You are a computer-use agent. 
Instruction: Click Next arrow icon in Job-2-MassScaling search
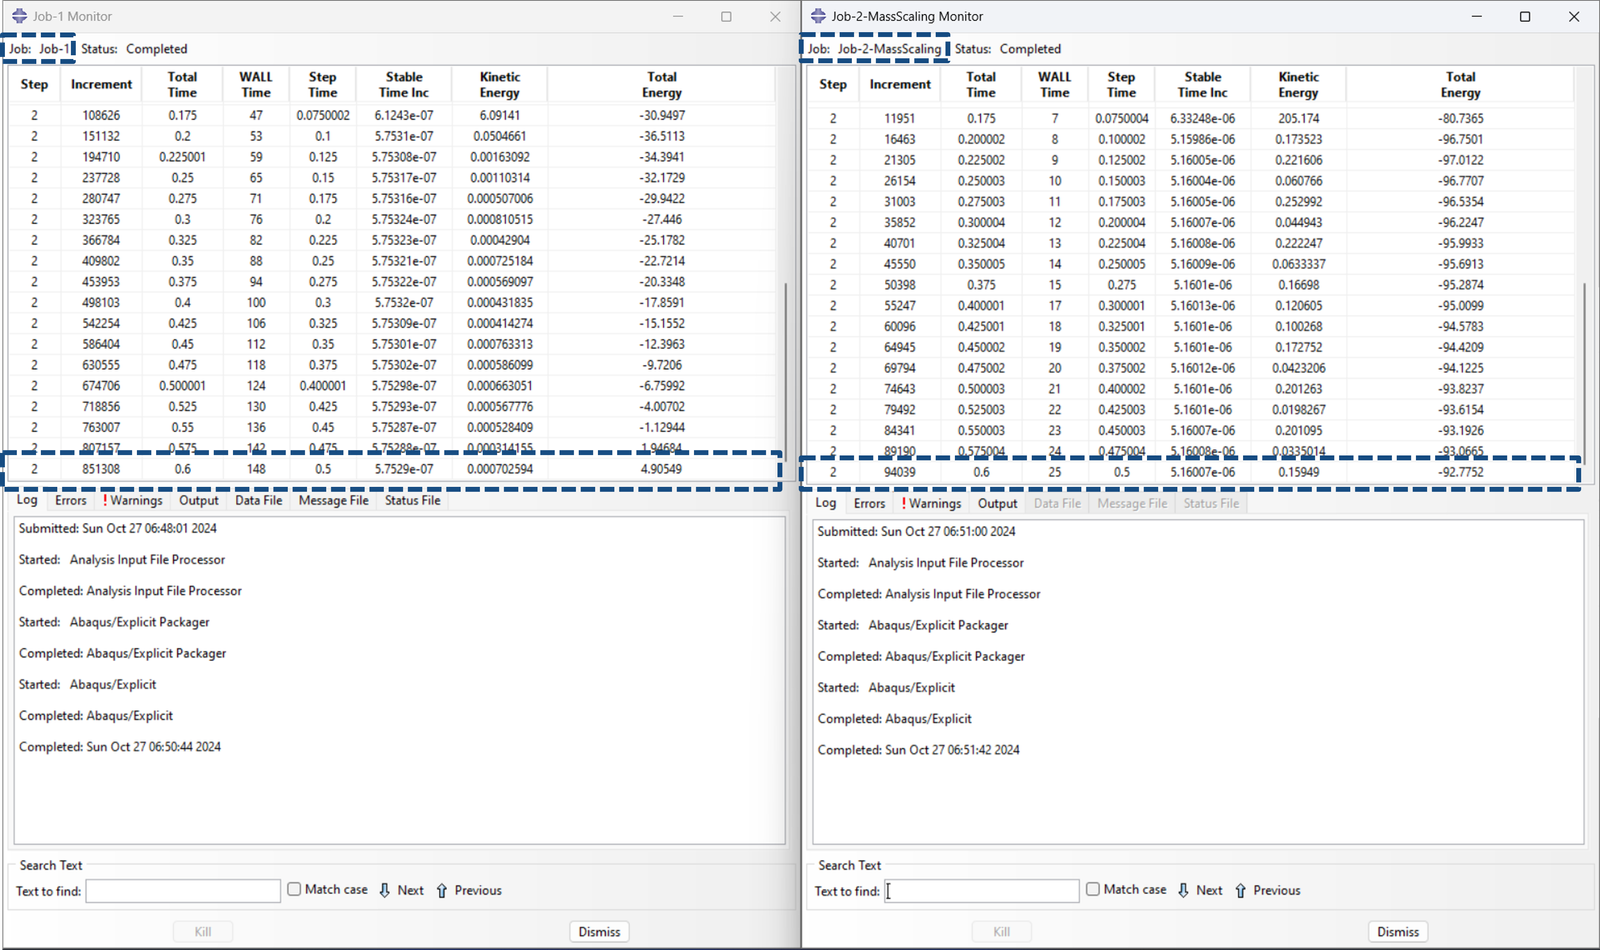point(1184,890)
